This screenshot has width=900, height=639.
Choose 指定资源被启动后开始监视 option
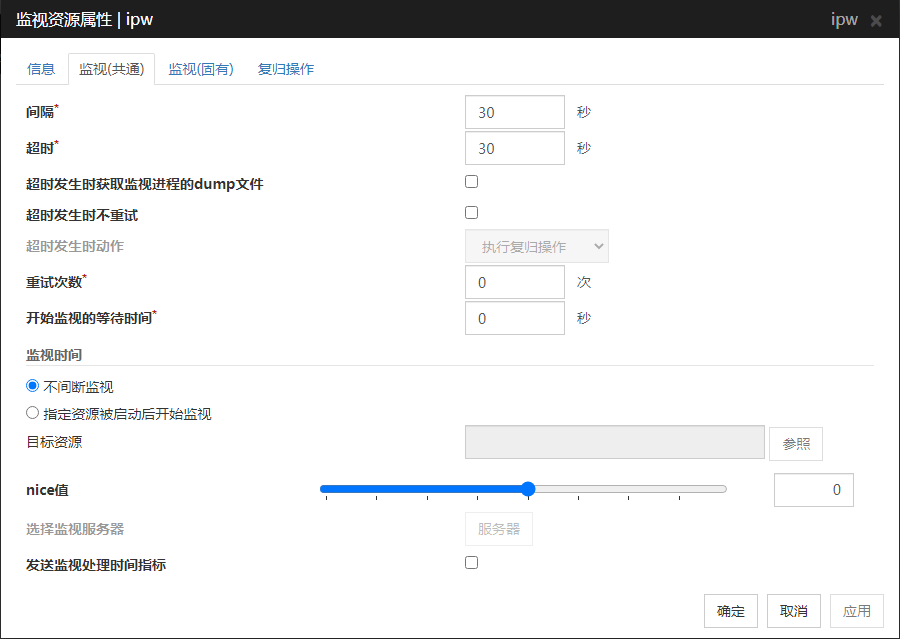[33, 413]
